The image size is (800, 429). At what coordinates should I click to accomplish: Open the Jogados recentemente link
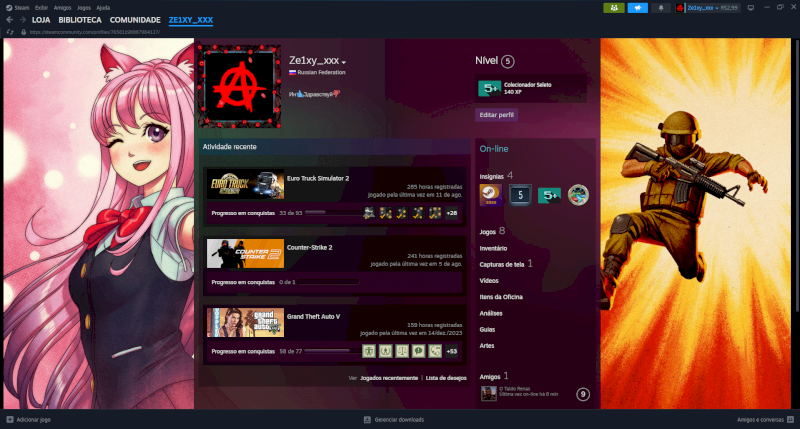pos(389,378)
